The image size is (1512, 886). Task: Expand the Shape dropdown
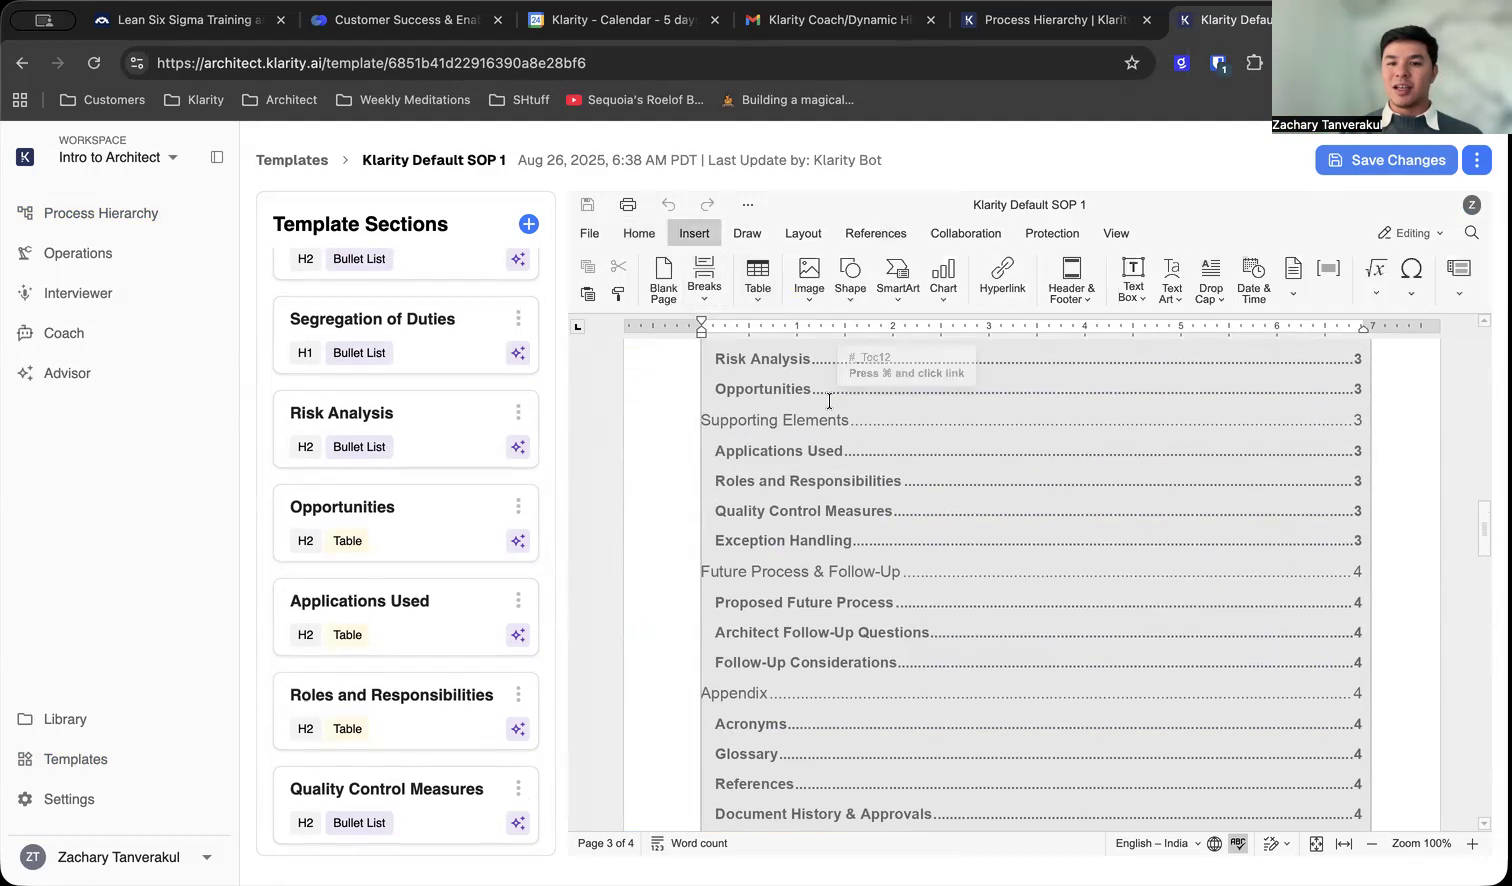[x=850, y=298]
